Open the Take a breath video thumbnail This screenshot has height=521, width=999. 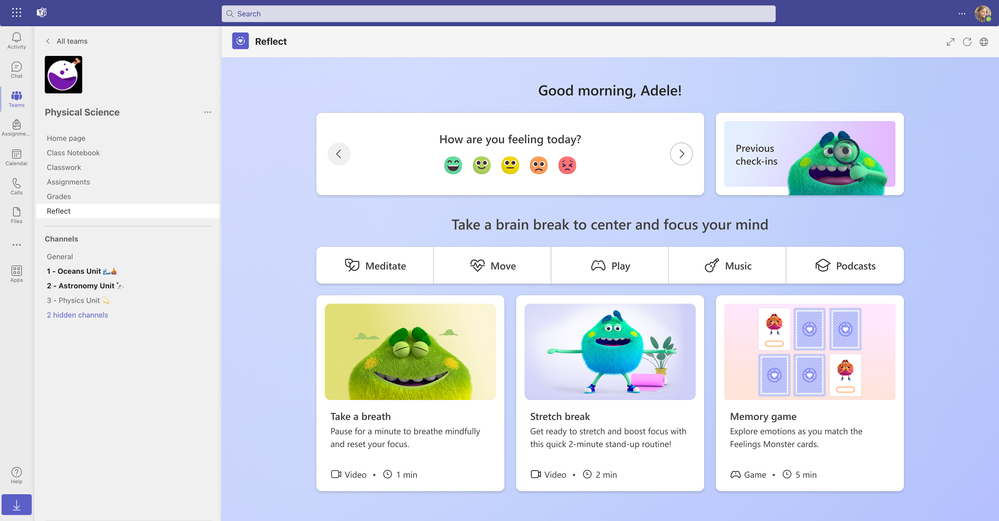coord(410,352)
